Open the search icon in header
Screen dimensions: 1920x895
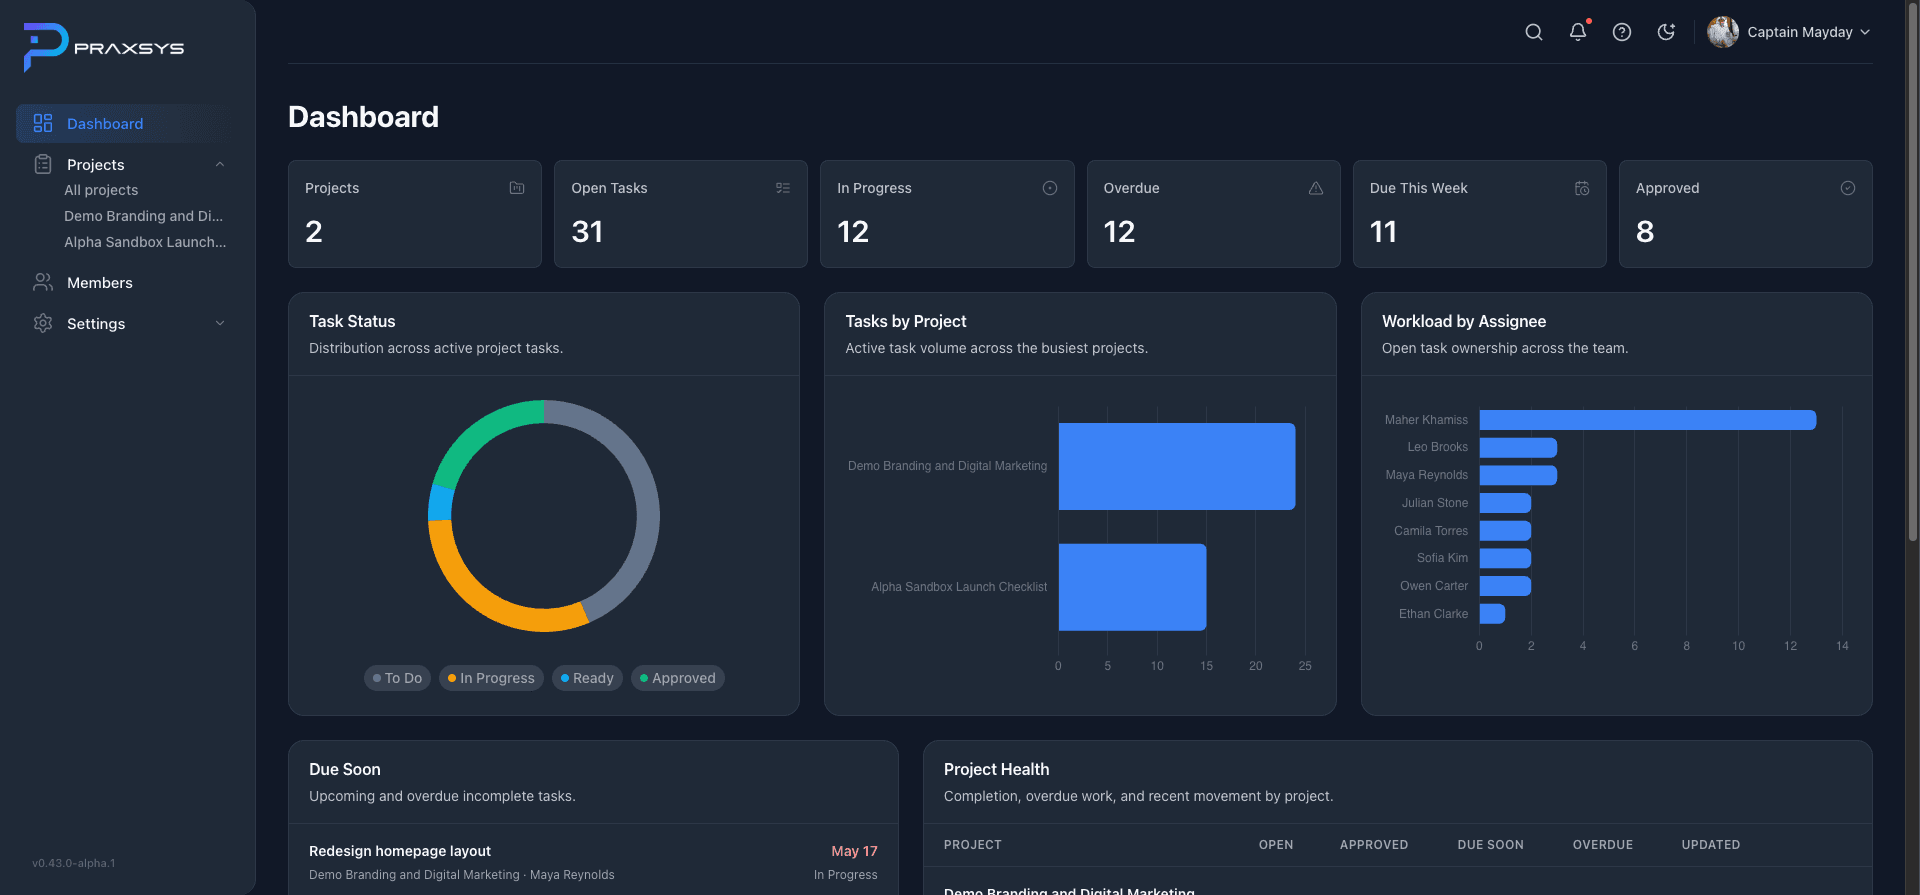[x=1534, y=32]
